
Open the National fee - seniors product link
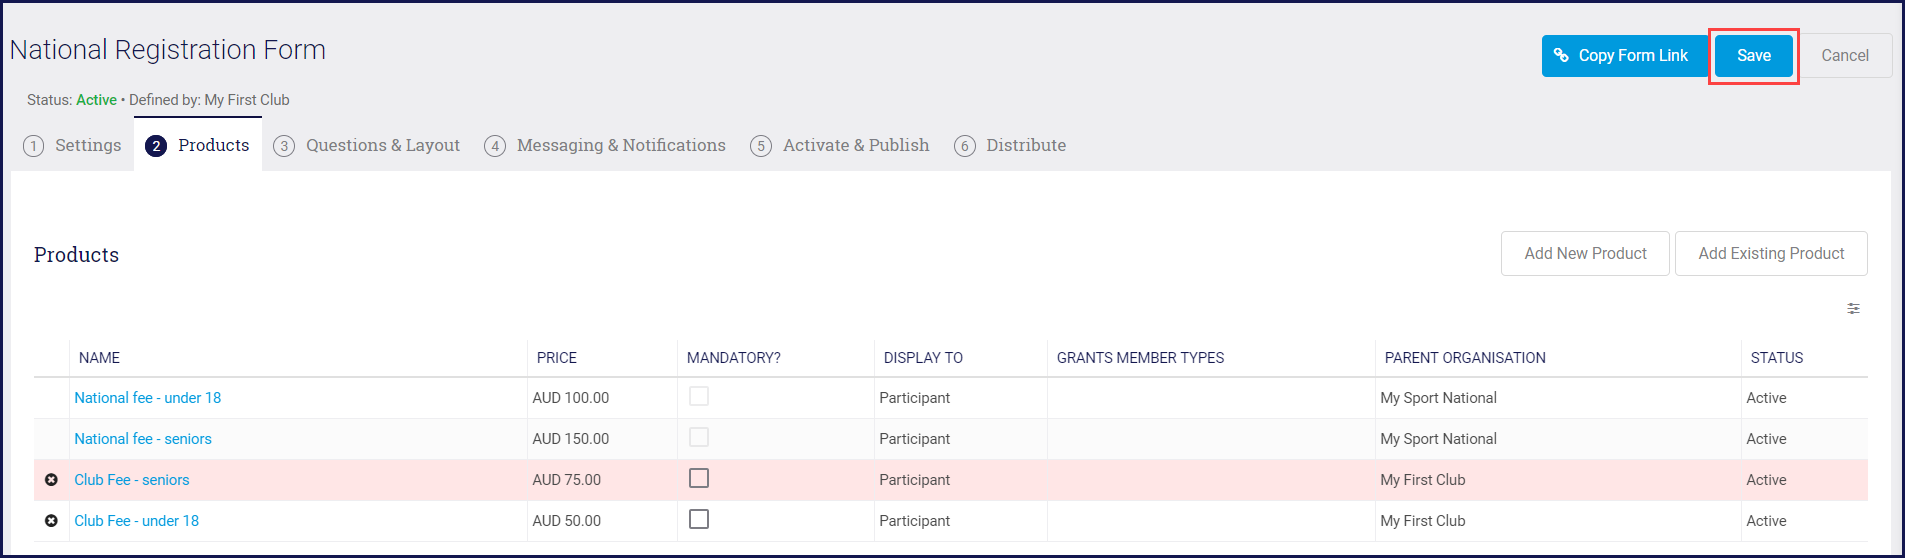click(143, 439)
